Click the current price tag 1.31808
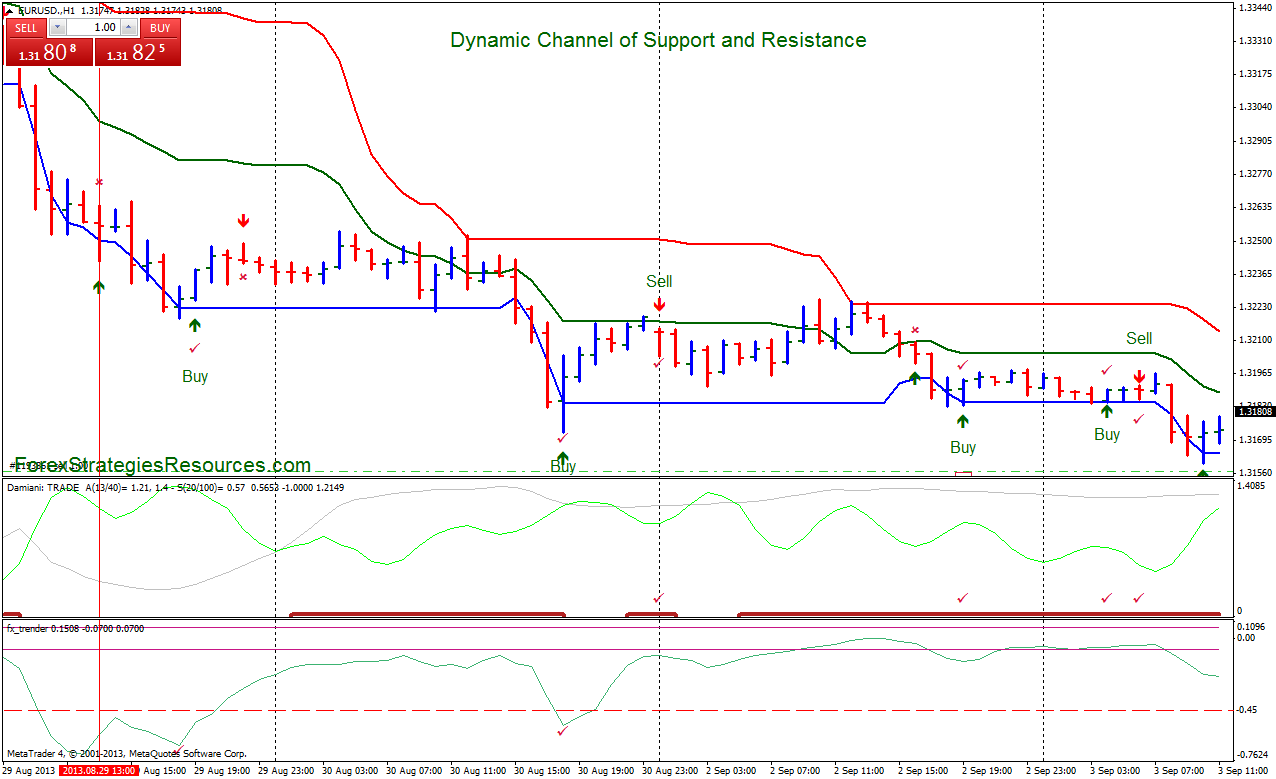This screenshot has height=779, width=1276. coord(1254,411)
